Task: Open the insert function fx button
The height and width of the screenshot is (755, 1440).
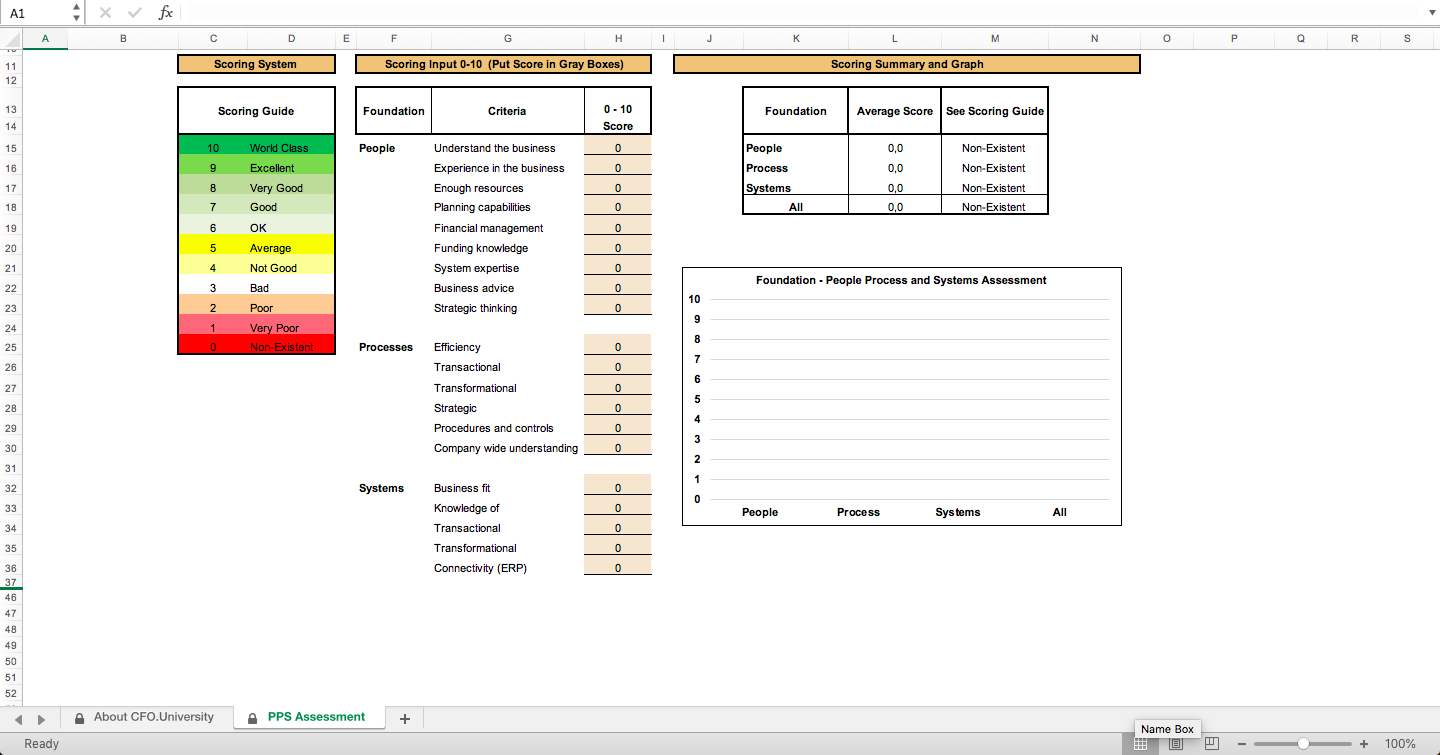Action: tap(166, 13)
